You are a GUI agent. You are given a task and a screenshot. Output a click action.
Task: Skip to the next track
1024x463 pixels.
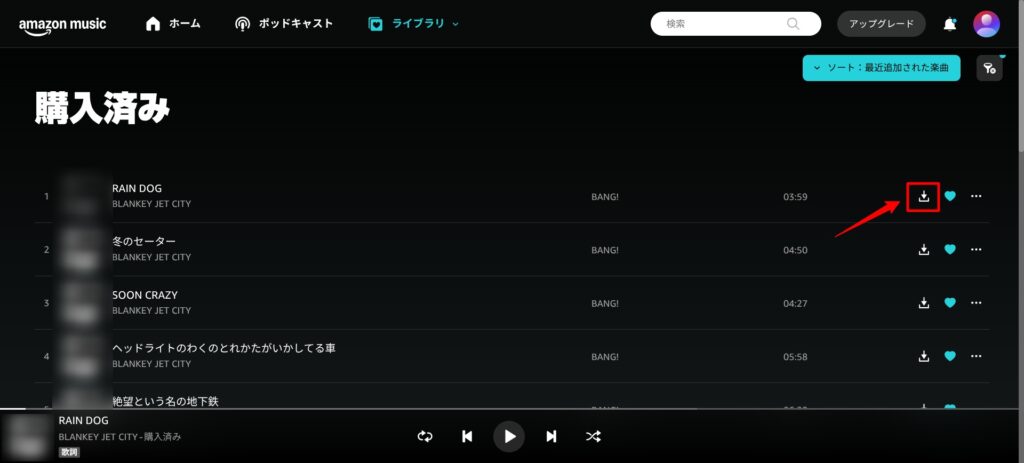[x=551, y=436]
